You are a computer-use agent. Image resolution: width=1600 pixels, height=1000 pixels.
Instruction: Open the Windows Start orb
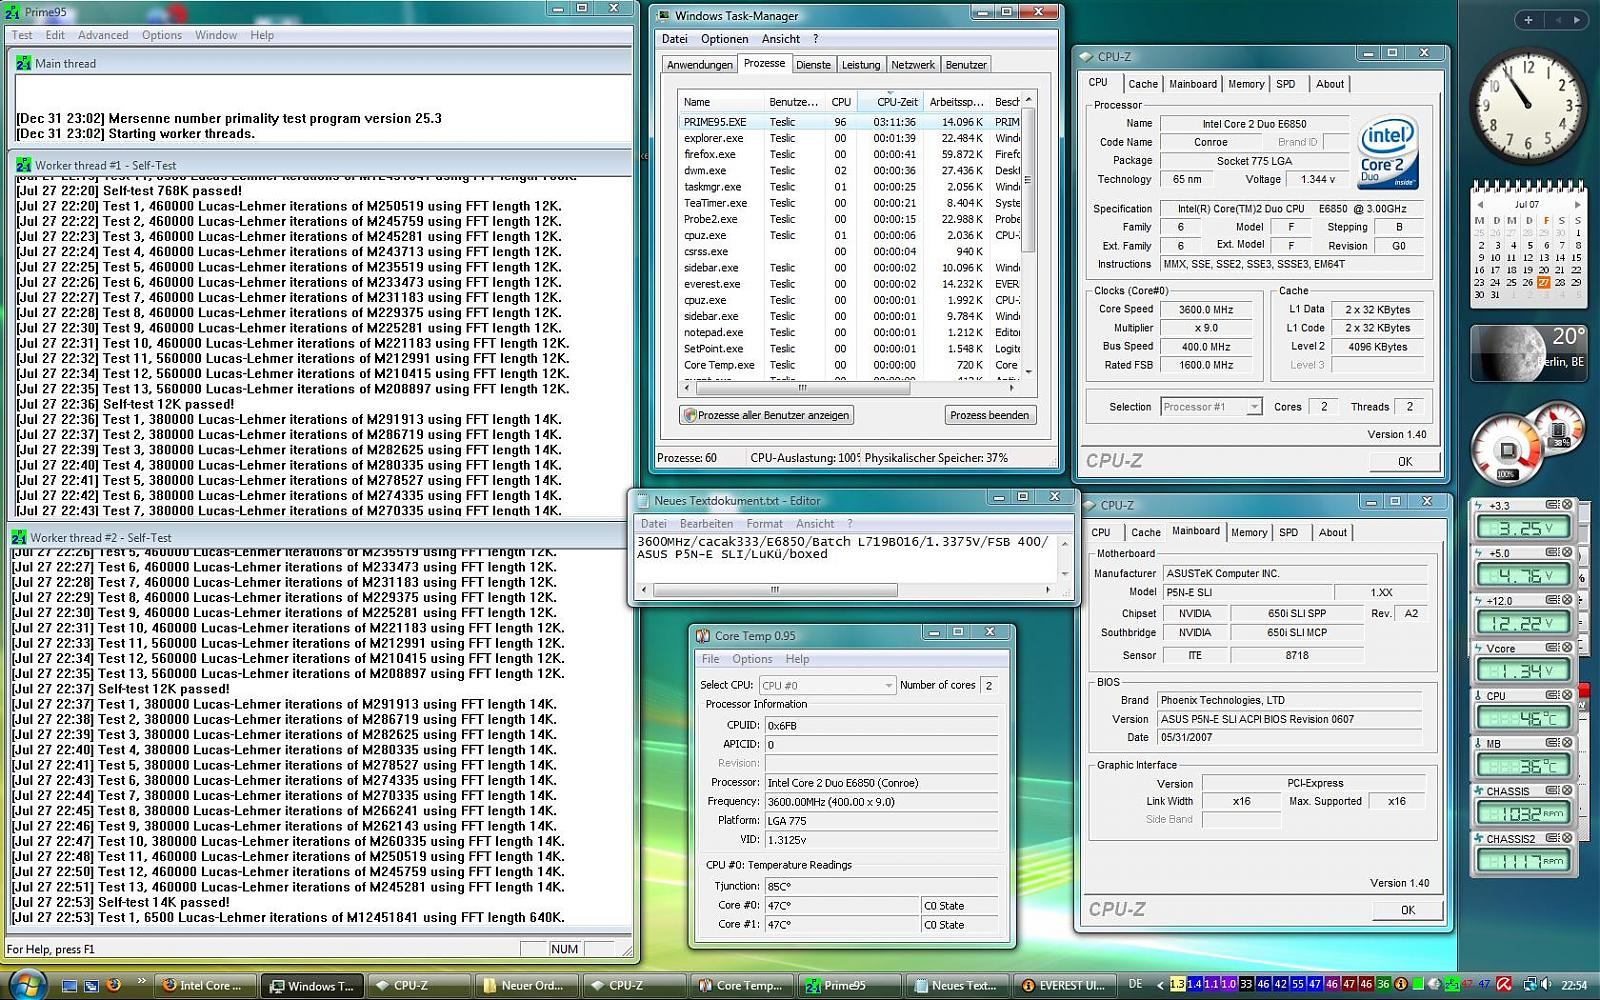pyautogui.click(x=27, y=984)
